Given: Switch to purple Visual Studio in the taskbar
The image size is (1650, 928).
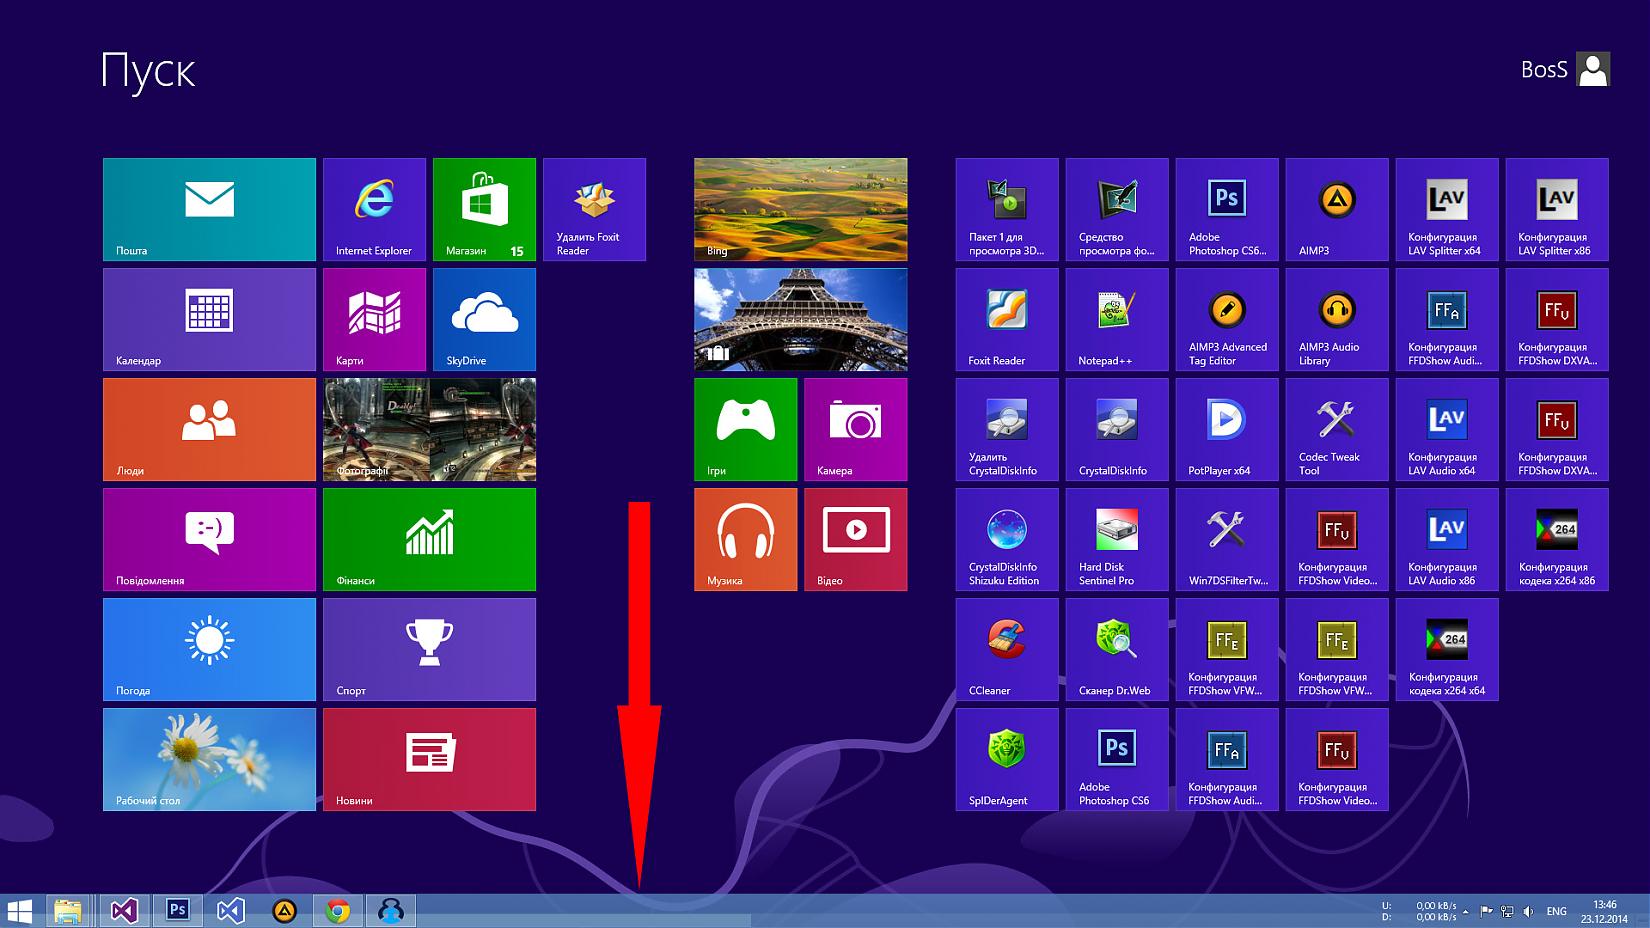Looking at the screenshot, I should click(124, 911).
